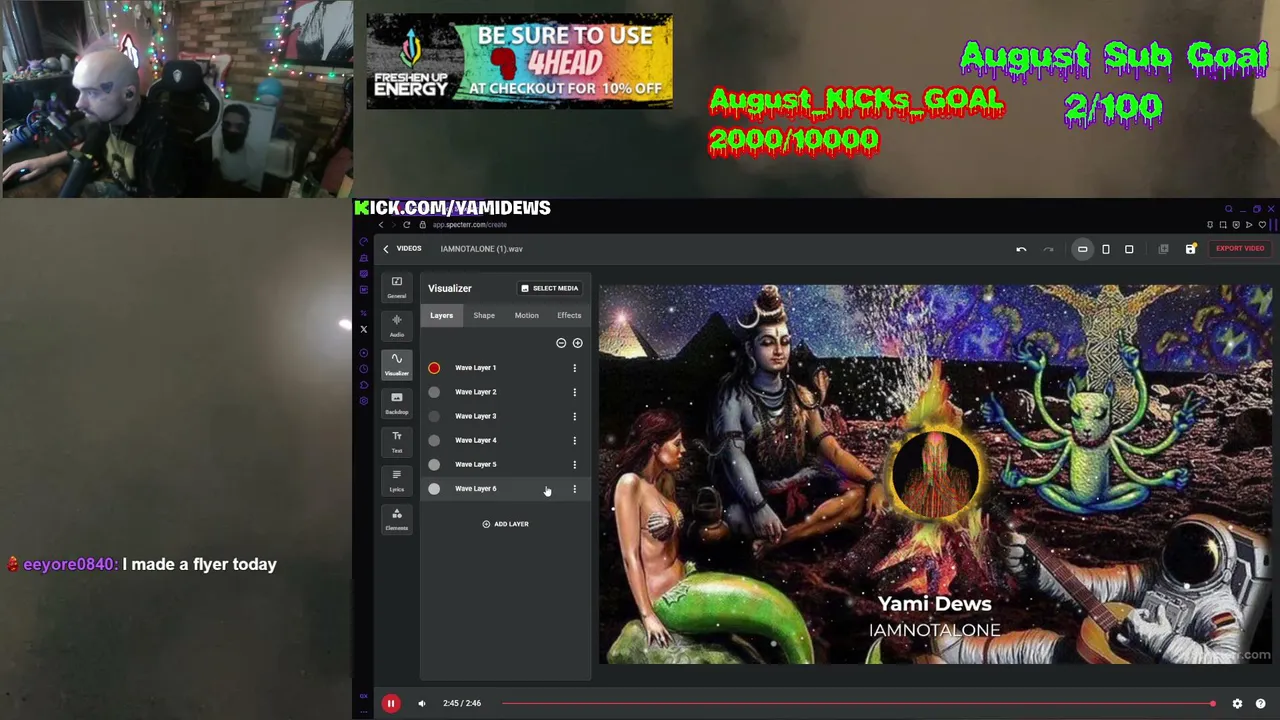Screen dimensions: 1280x720
Task: Click the Wave Layer 4 name
Action: coord(475,440)
